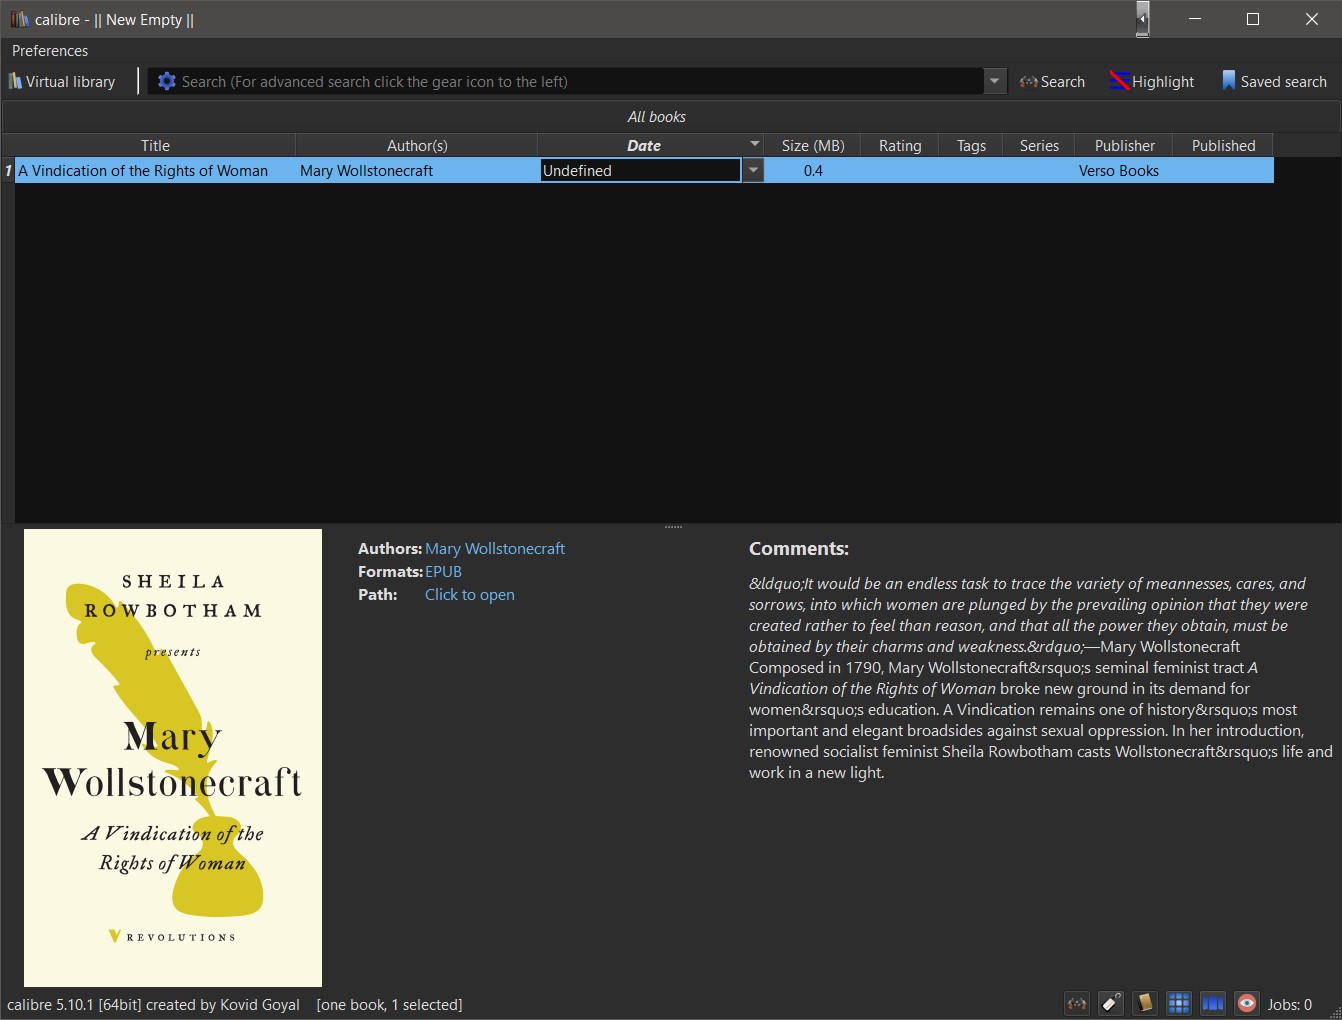The height and width of the screenshot is (1020, 1342).
Task: Click the calibre app icon in title bar
Action: click(19, 19)
